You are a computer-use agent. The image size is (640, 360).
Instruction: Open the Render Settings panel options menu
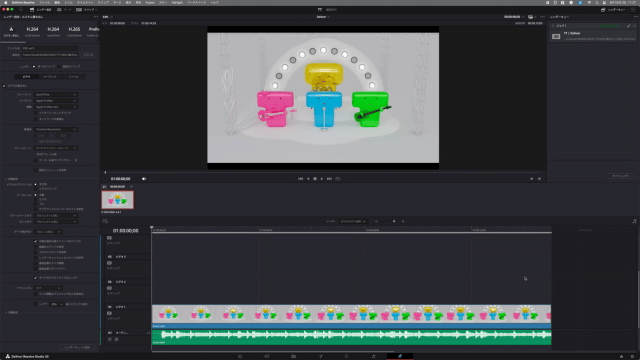click(96, 17)
